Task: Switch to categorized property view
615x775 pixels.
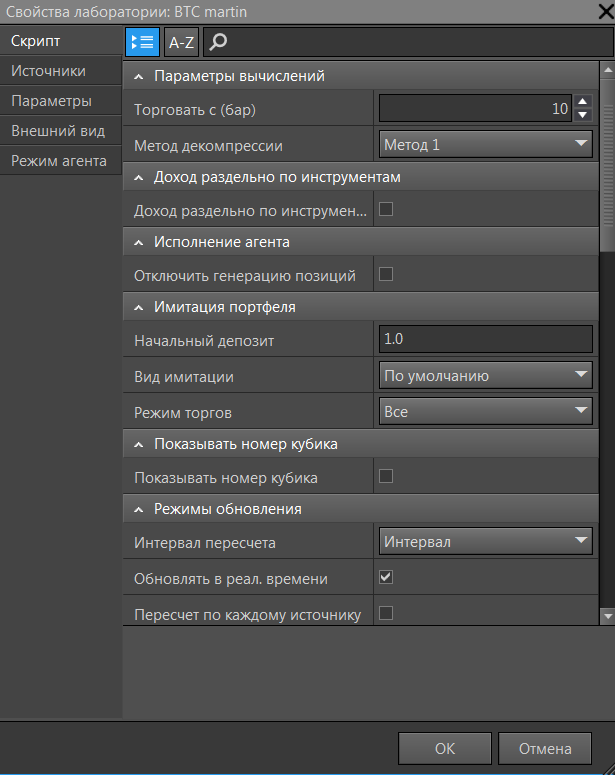Action: point(142,42)
